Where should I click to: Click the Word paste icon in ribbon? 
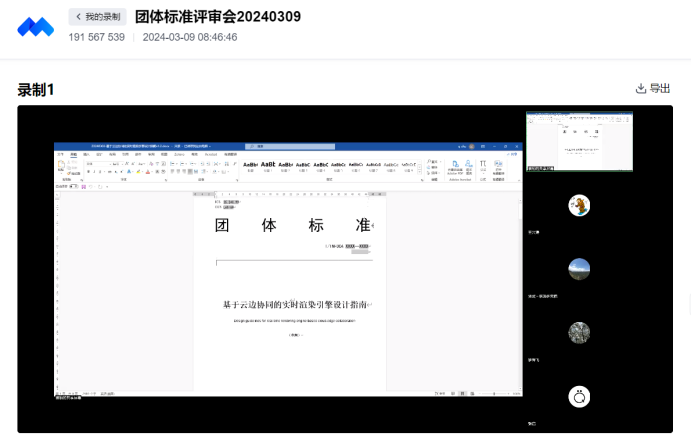[x=61, y=167]
